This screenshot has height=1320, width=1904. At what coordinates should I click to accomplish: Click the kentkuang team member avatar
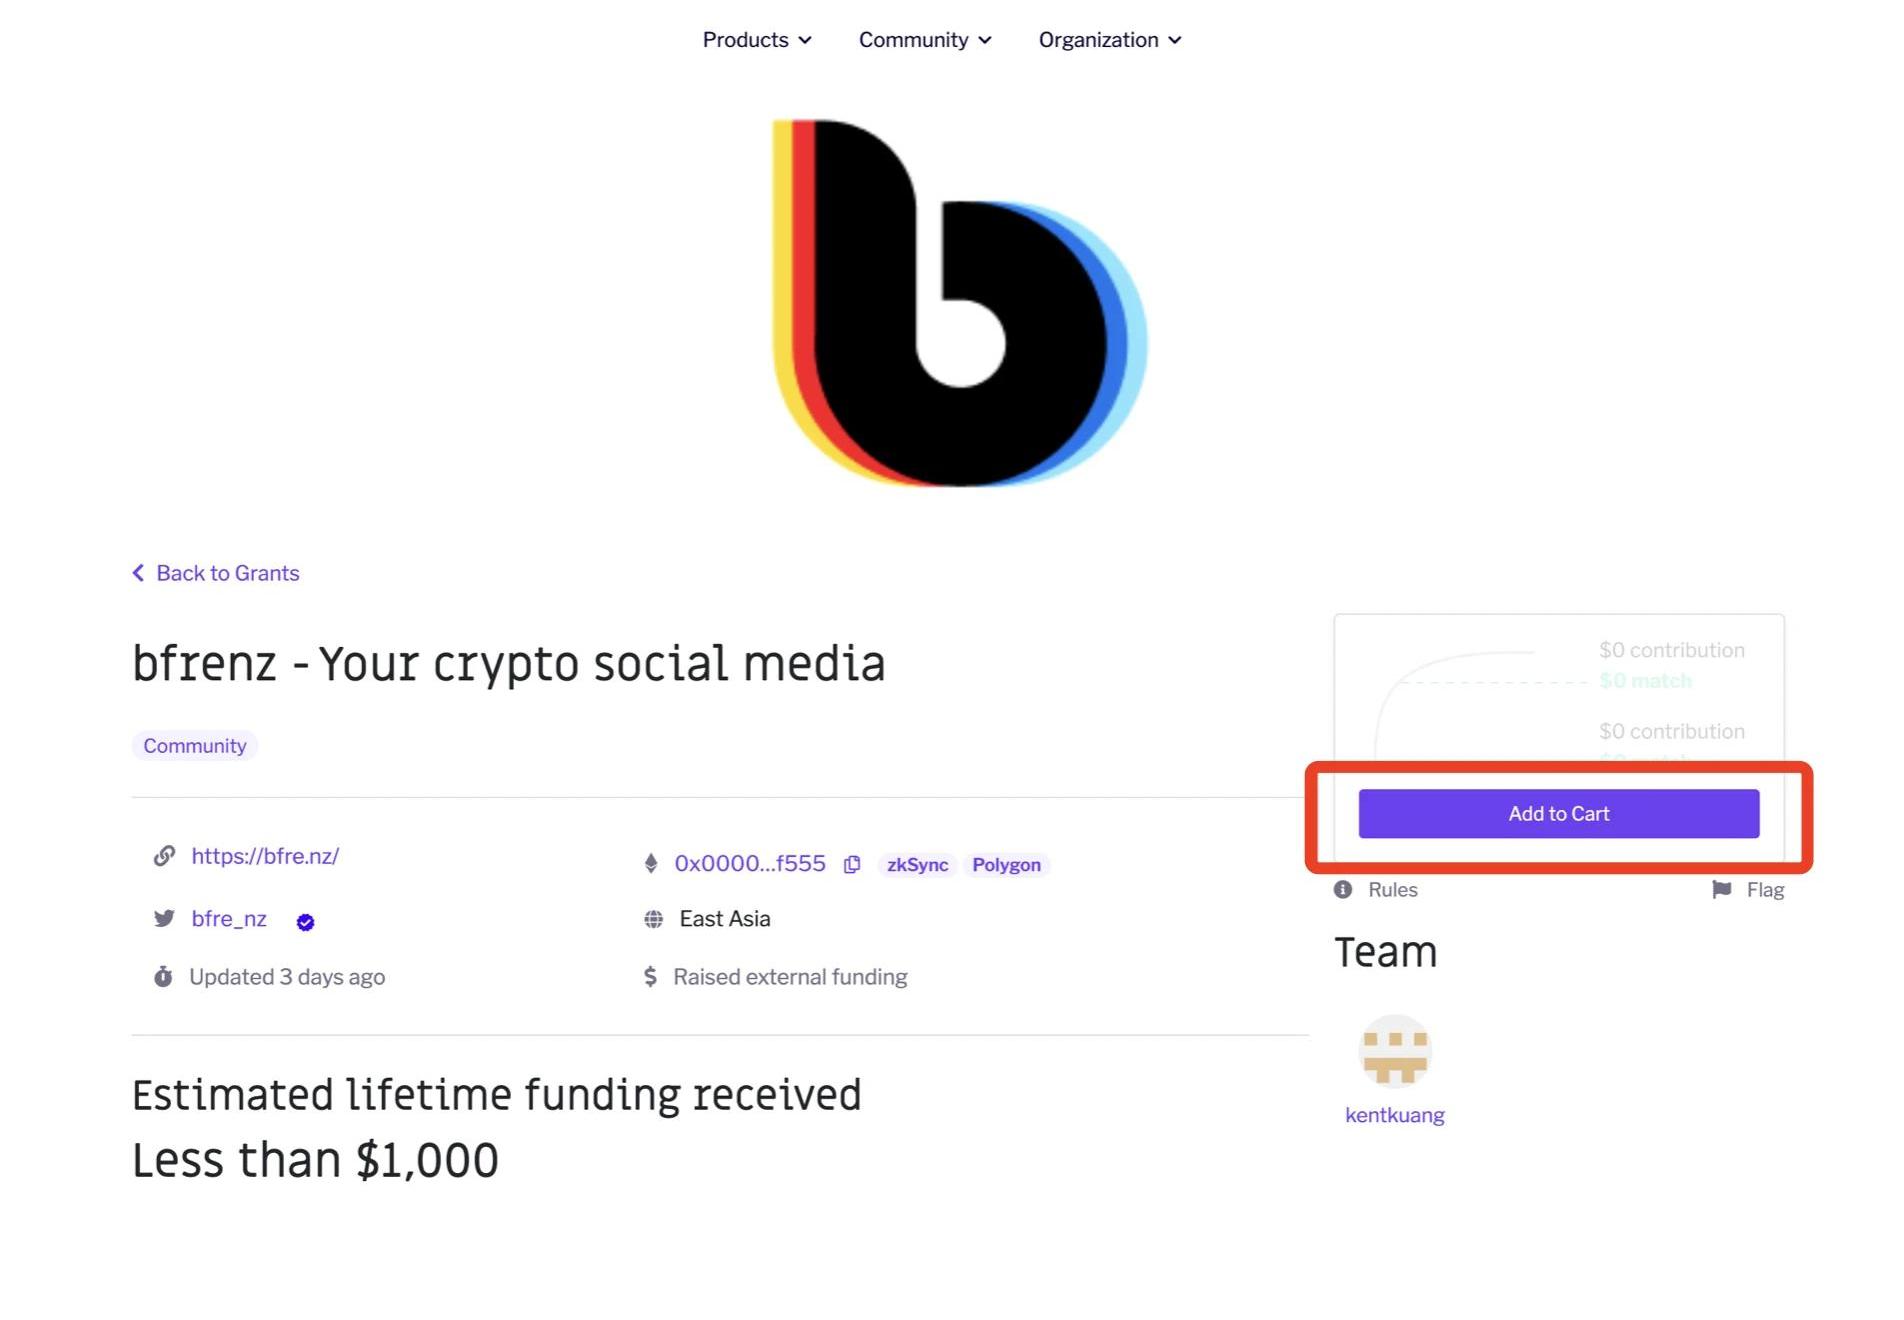pyautogui.click(x=1395, y=1052)
